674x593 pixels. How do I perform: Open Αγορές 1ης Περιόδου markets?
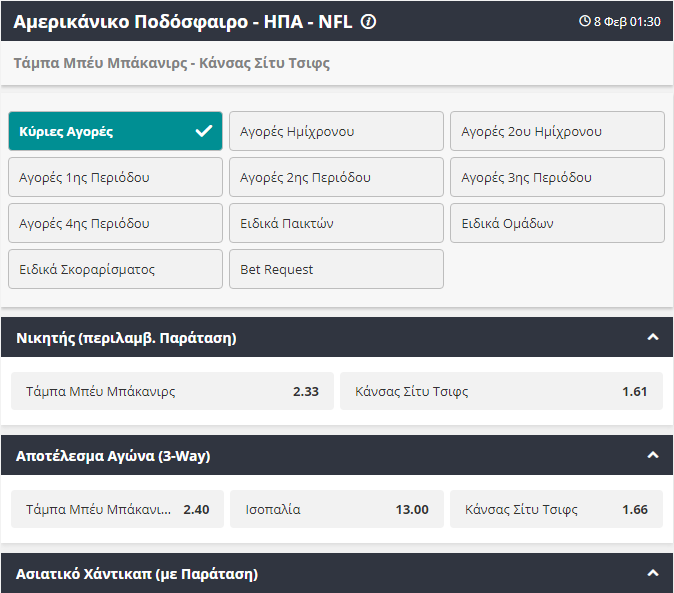tap(115, 177)
